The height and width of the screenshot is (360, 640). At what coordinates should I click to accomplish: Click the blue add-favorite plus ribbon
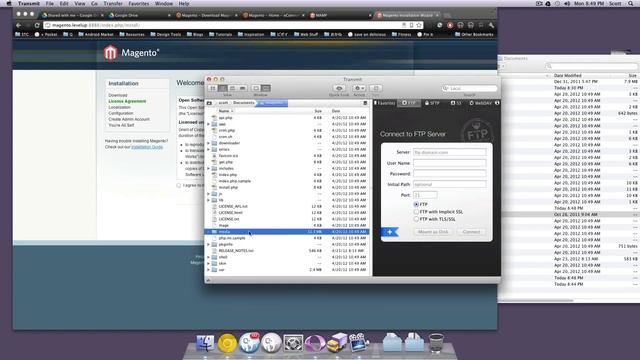[390, 232]
